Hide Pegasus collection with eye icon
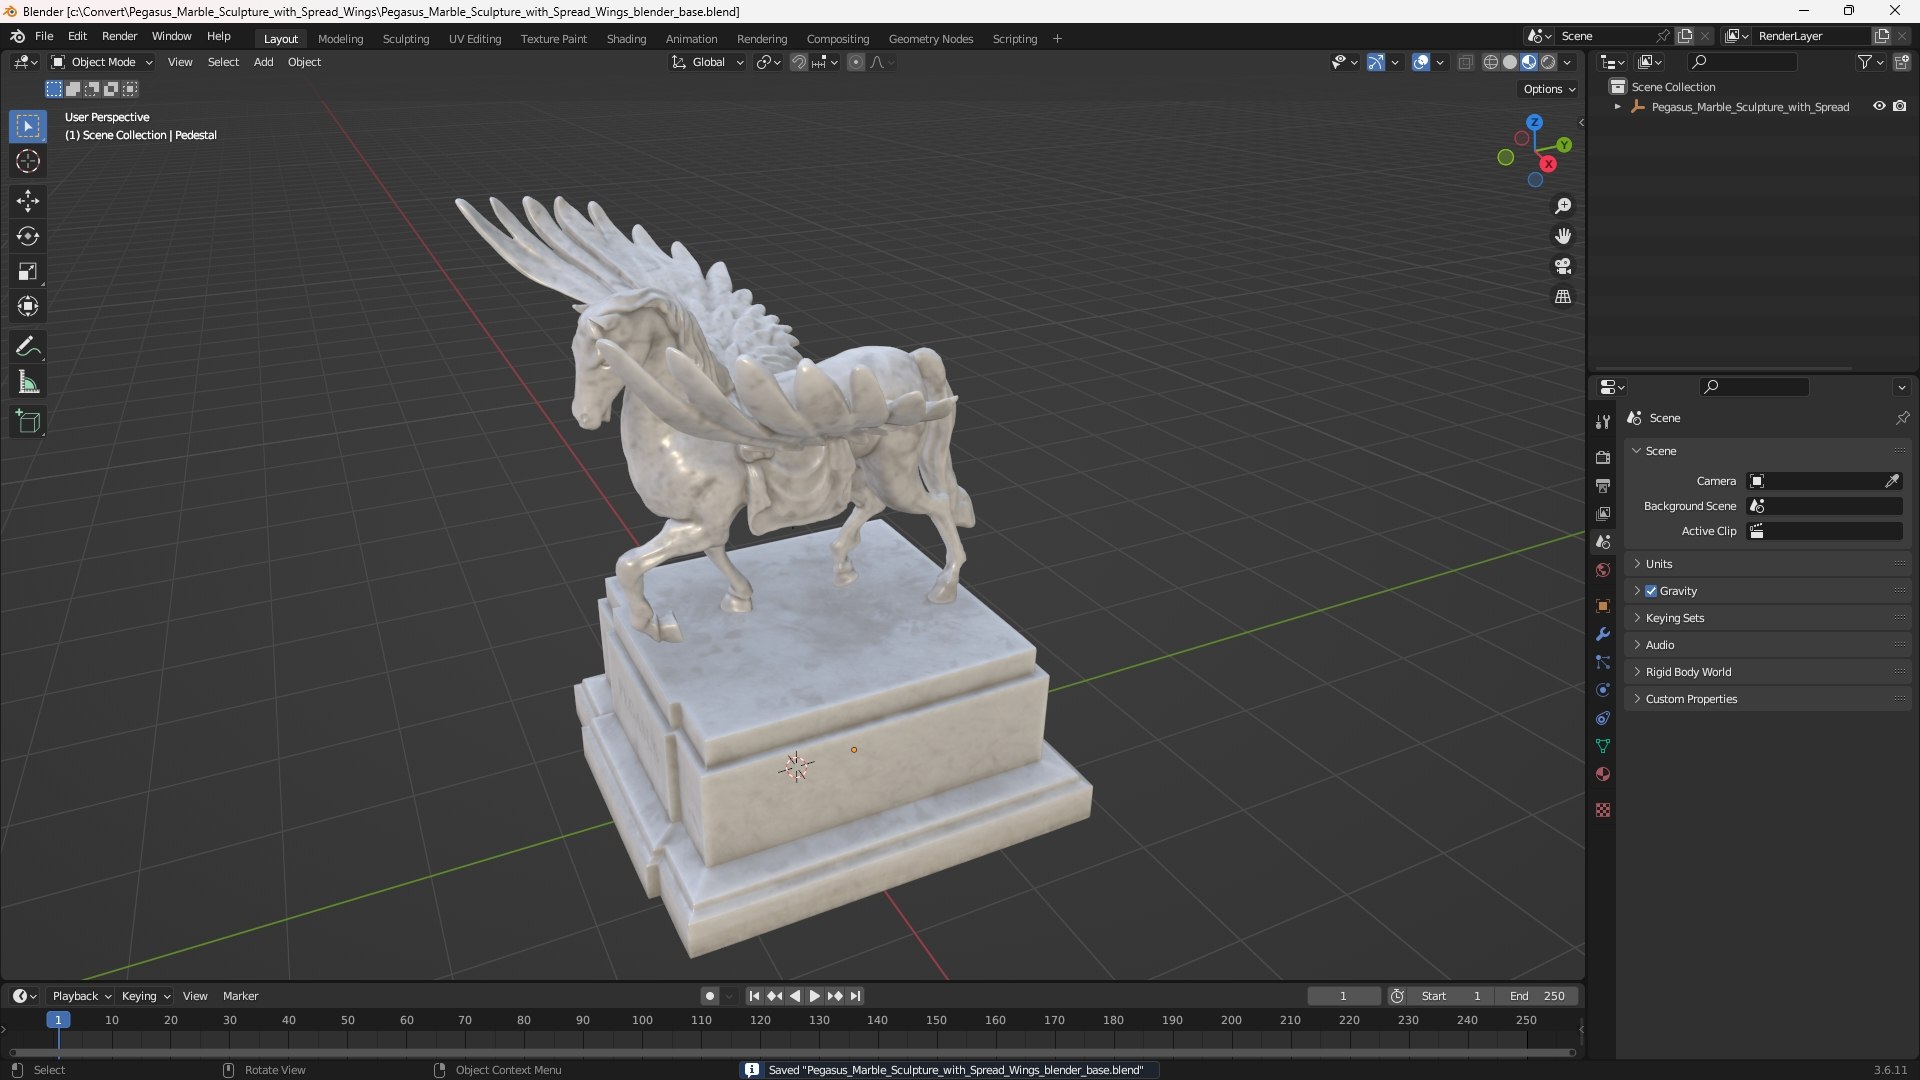The width and height of the screenshot is (1920, 1080). (x=1879, y=106)
